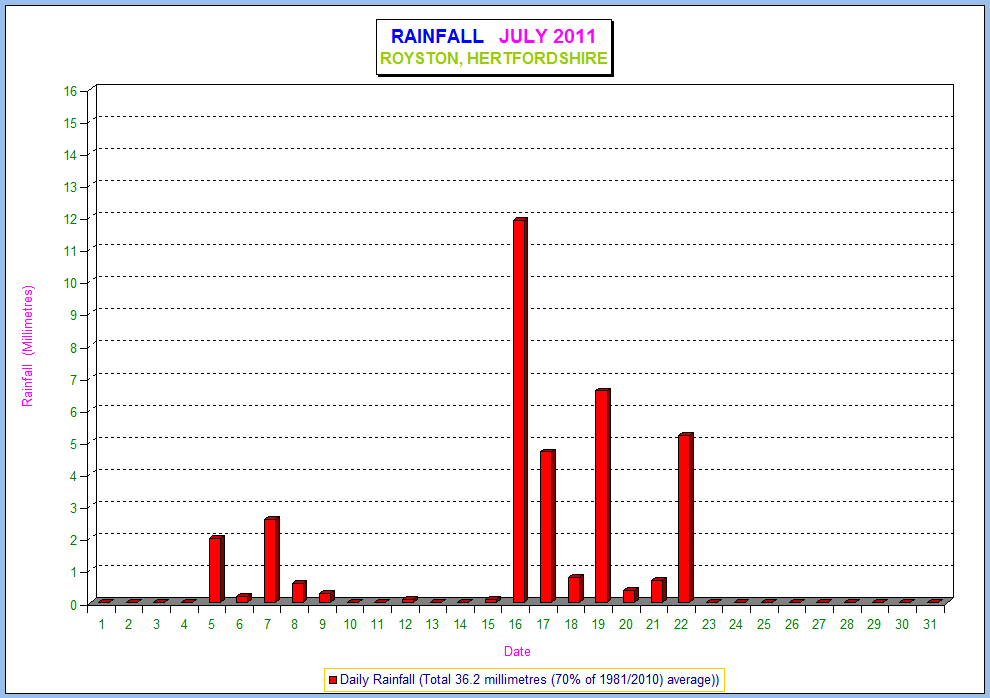
Task: Select the rainfall bar for date 7
Action: point(271,560)
